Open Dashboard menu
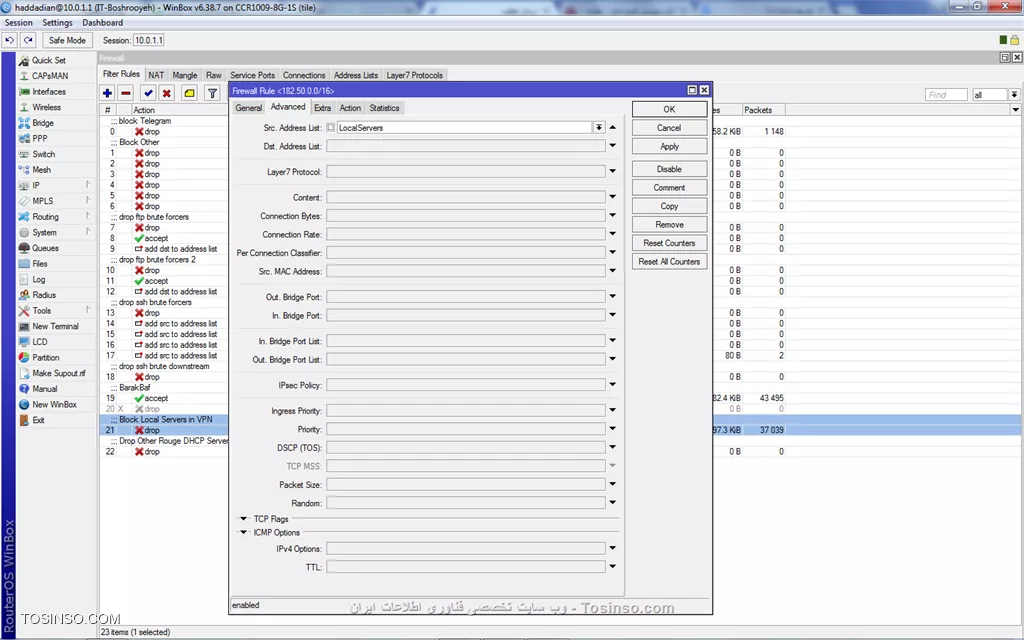 103,23
